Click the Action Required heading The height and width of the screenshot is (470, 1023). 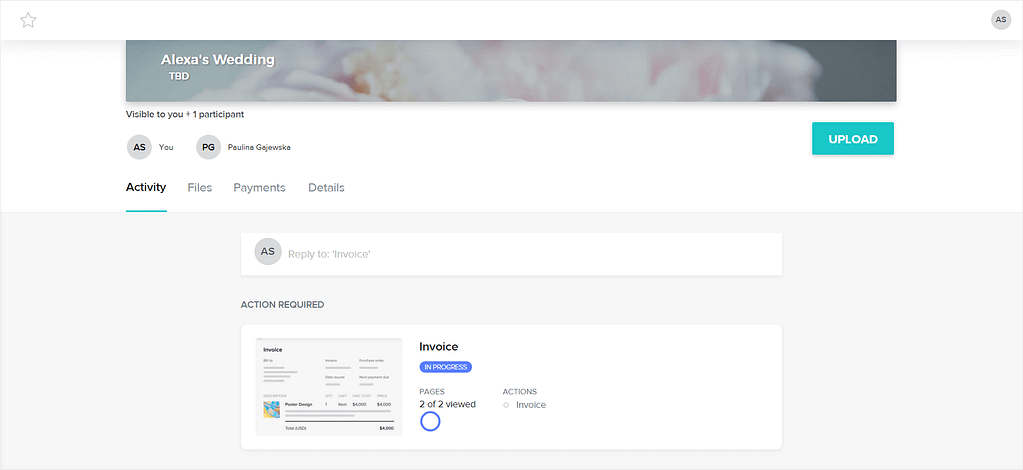(282, 305)
